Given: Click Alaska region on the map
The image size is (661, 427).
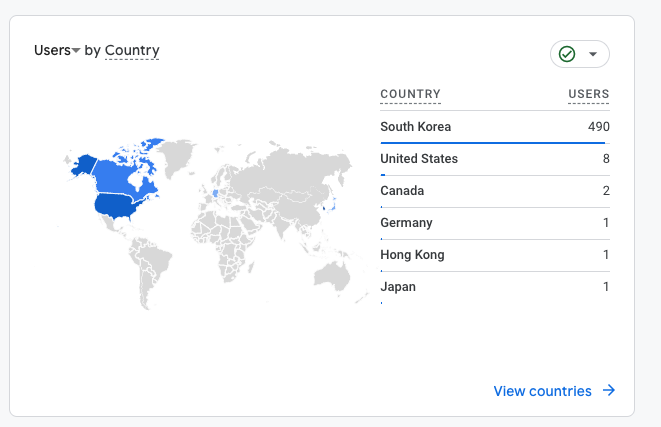Looking at the screenshot, I should click(x=83, y=165).
